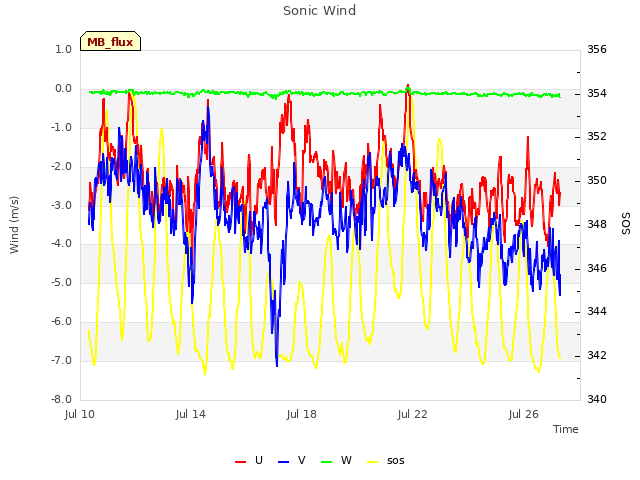Click the 342 right axis tick label
The image size is (640, 480).
[x=597, y=355]
